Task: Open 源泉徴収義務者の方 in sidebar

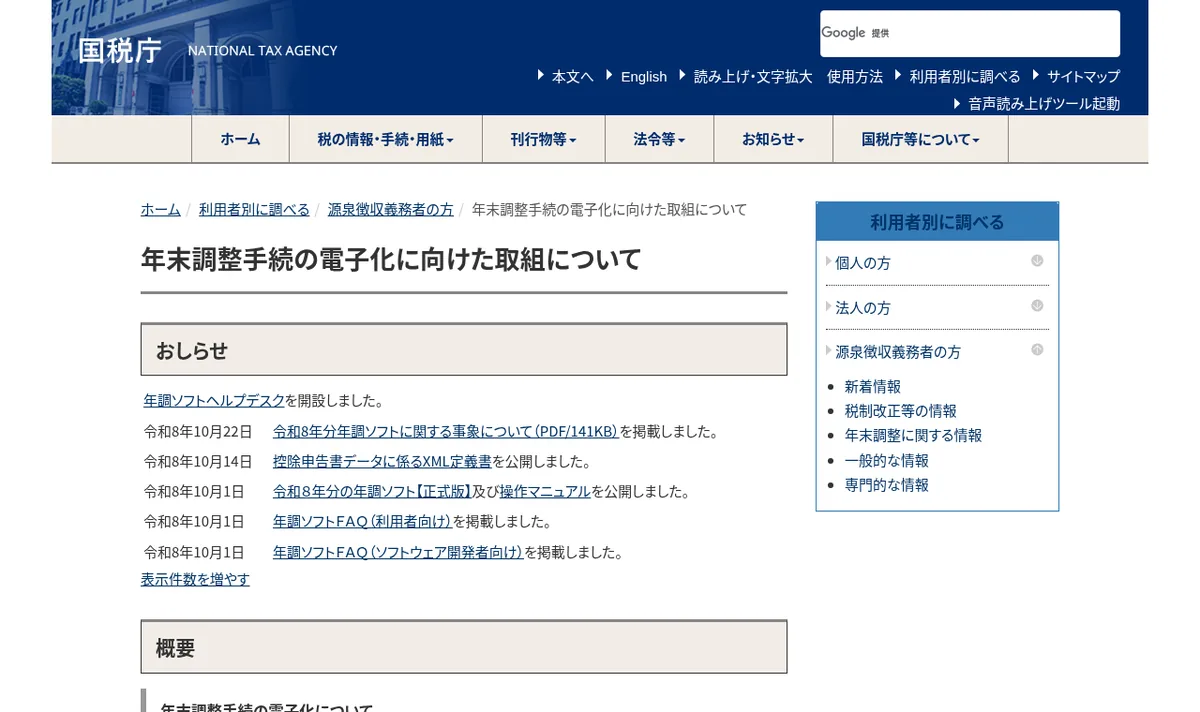Action: [898, 352]
